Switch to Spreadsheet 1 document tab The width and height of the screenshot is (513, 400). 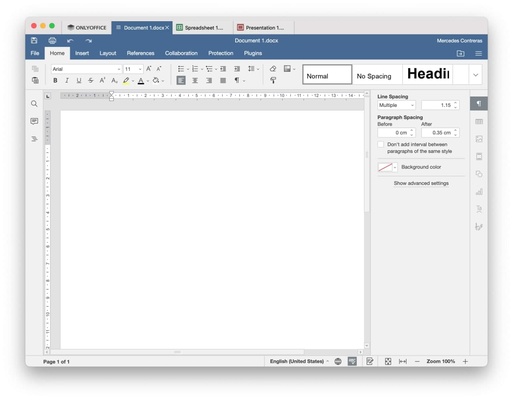click(203, 28)
